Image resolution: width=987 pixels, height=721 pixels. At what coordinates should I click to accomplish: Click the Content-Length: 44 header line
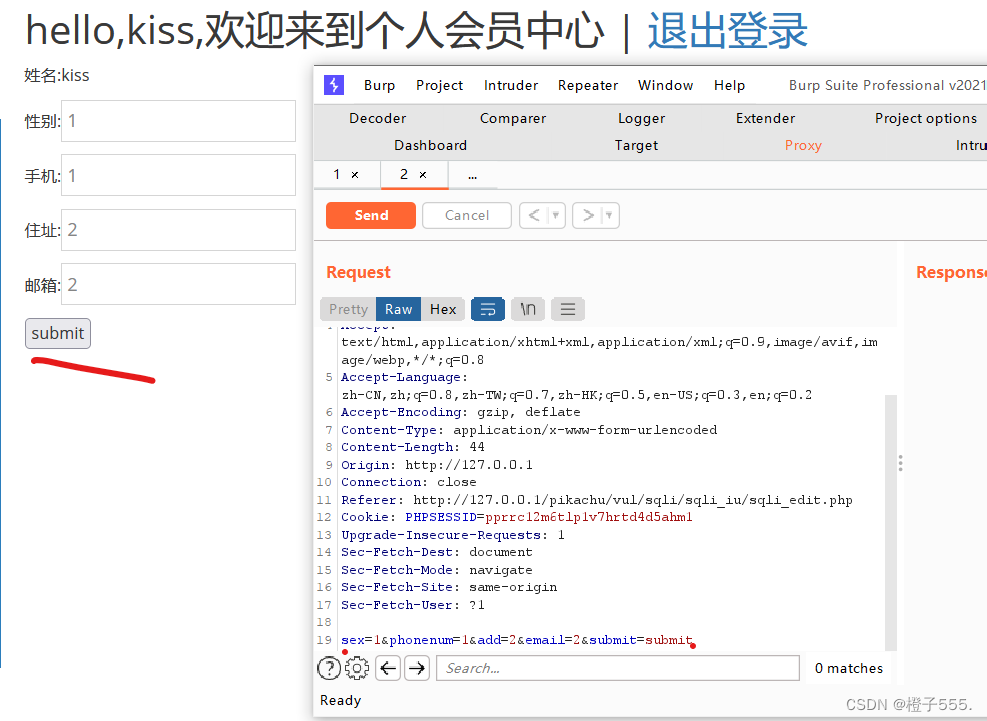(413, 447)
